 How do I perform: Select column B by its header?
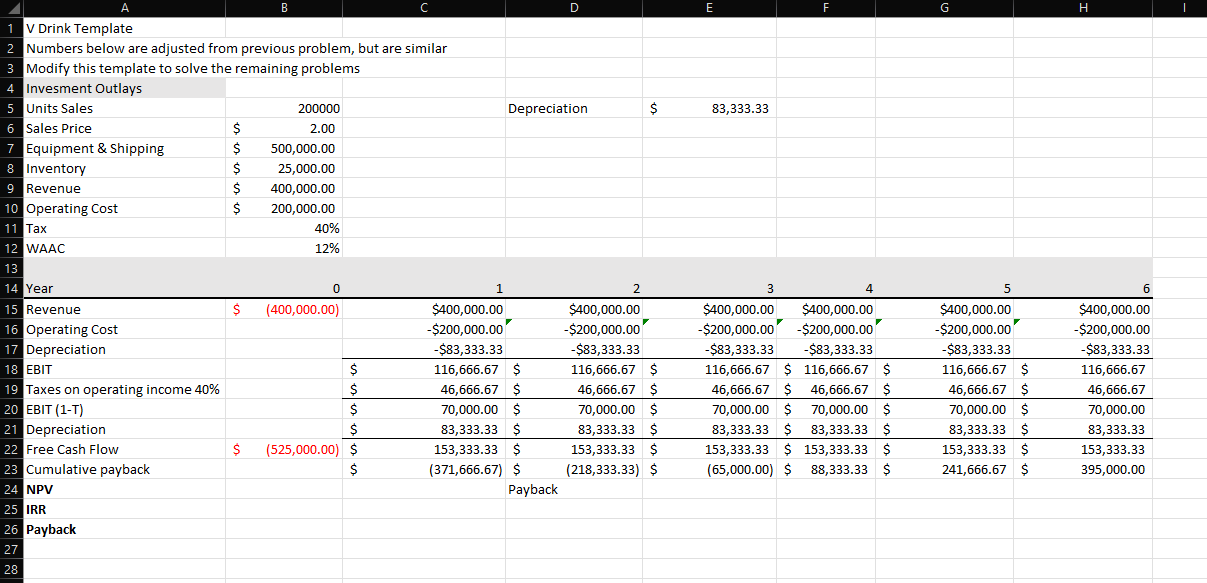tap(283, 8)
